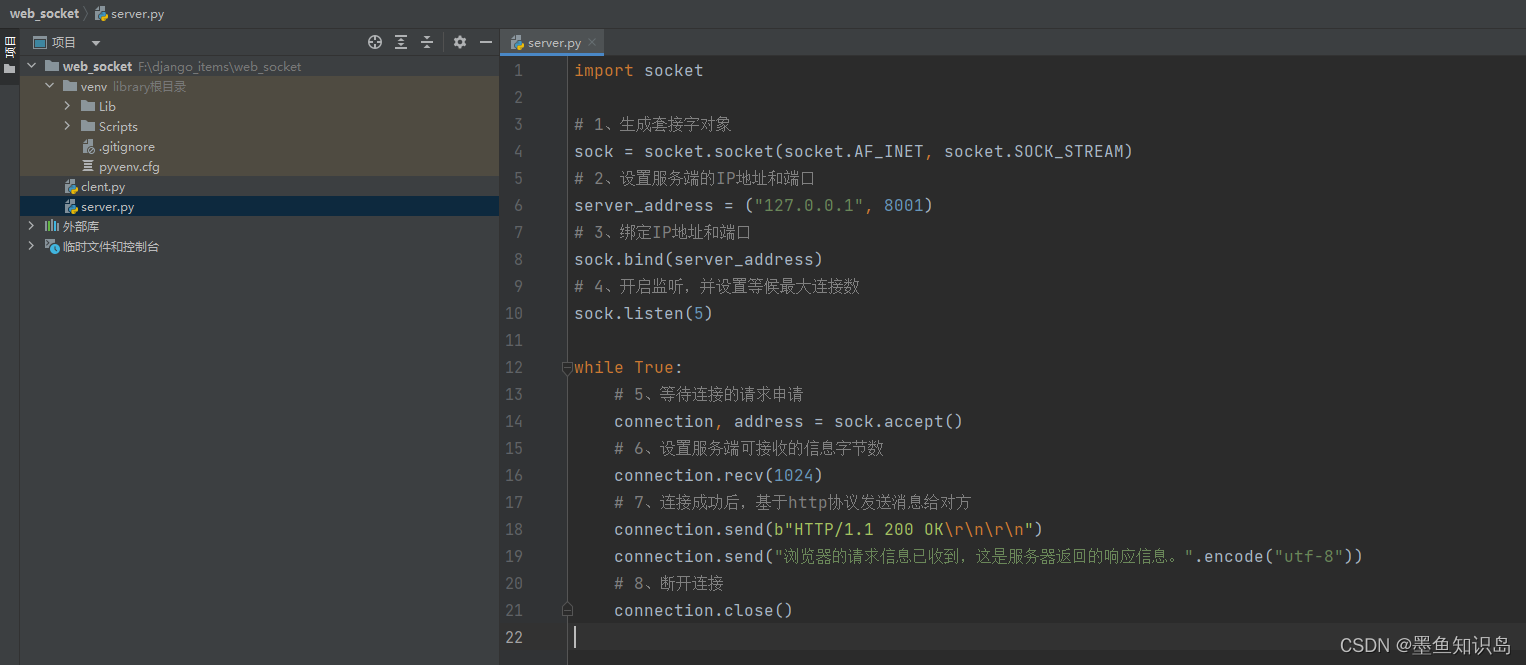The image size is (1526, 665).
Task: Select the .gitignore file in the tree
Action: (x=126, y=146)
